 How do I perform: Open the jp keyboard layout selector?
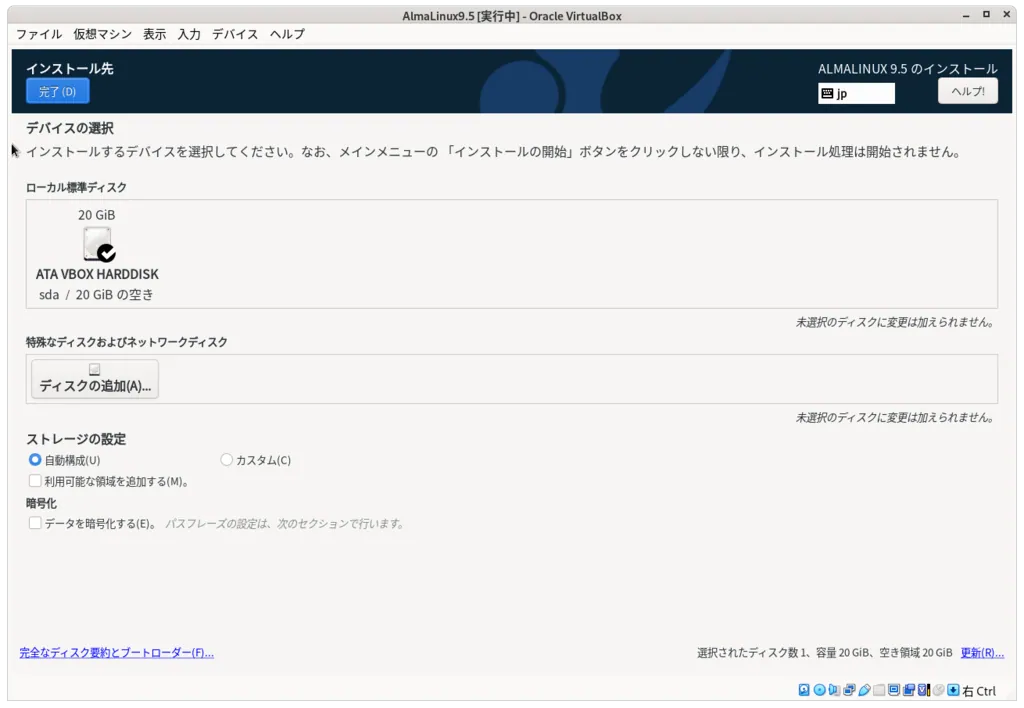tap(856, 92)
